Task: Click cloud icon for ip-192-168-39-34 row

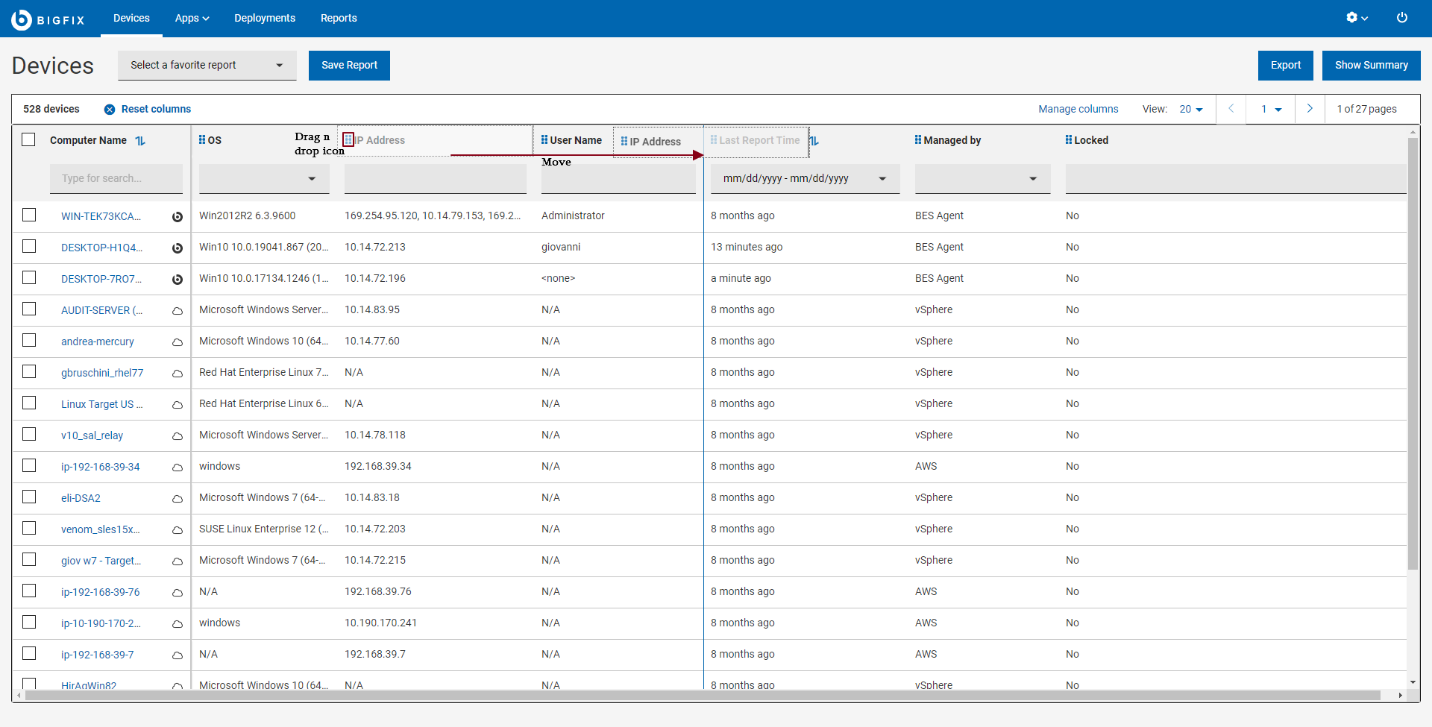Action: [178, 467]
